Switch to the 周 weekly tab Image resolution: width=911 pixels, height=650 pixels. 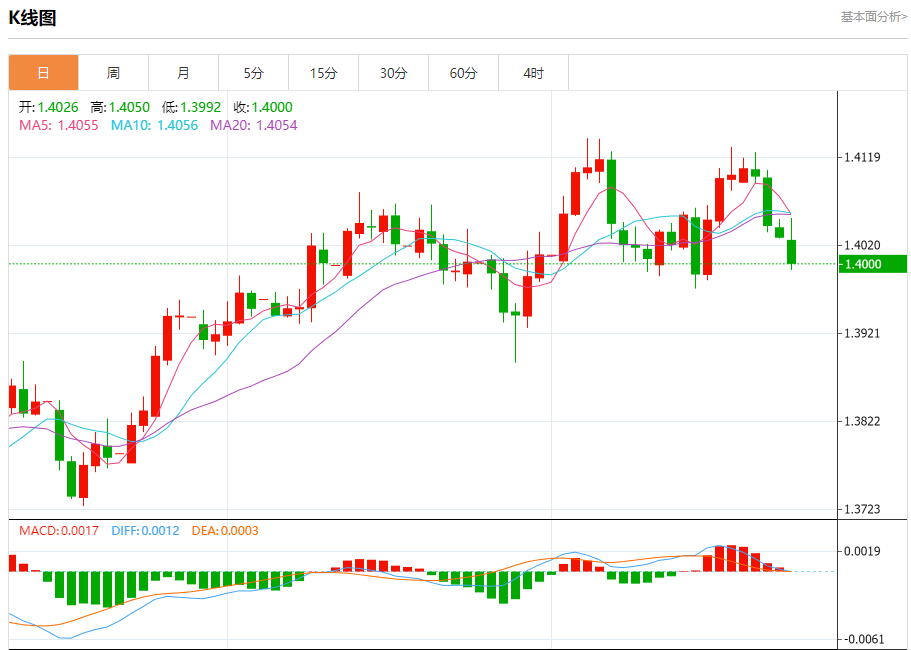point(113,73)
